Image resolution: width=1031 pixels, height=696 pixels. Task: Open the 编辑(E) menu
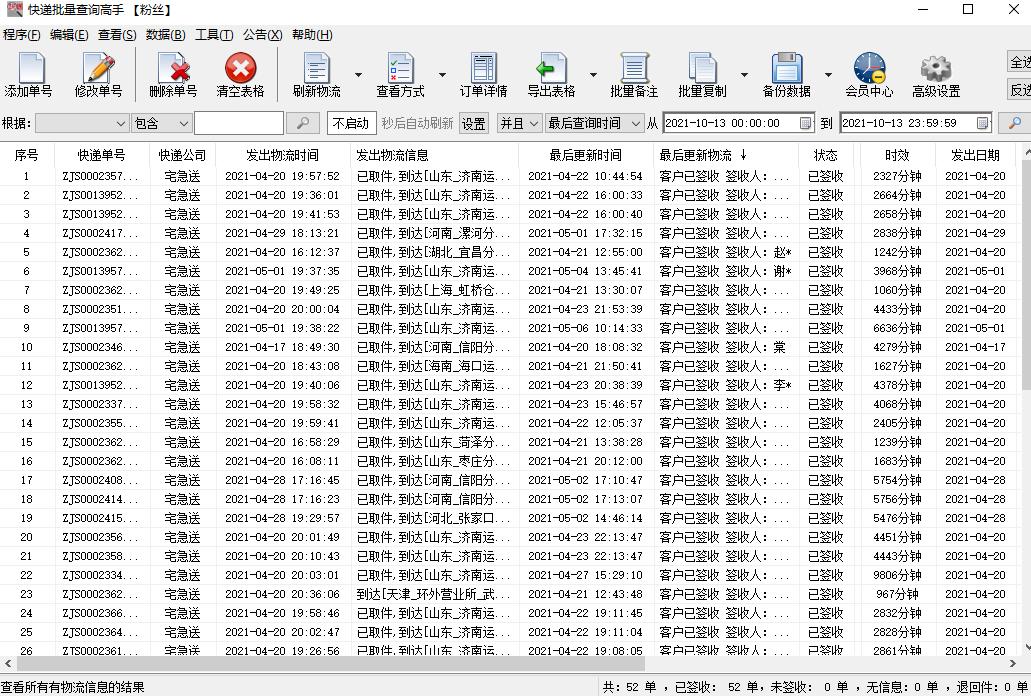click(x=69, y=34)
